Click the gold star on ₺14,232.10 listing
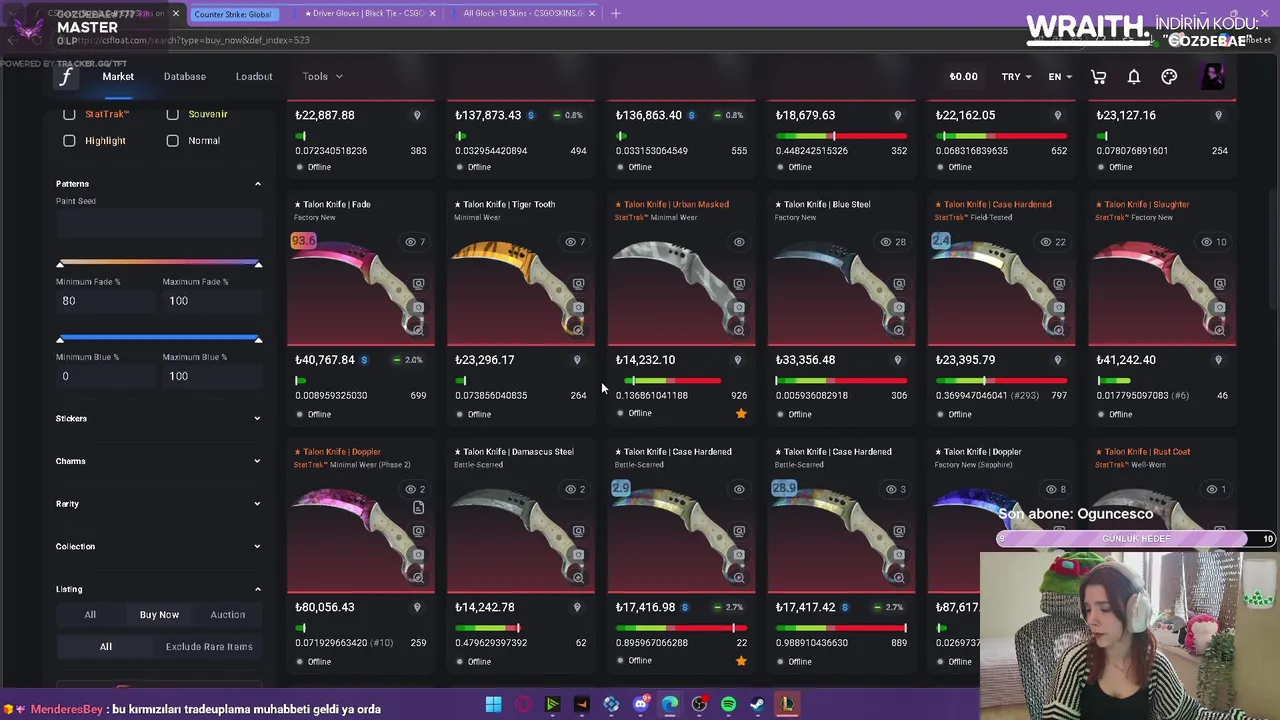Viewport: 1280px width, 720px height. point(741,413)
